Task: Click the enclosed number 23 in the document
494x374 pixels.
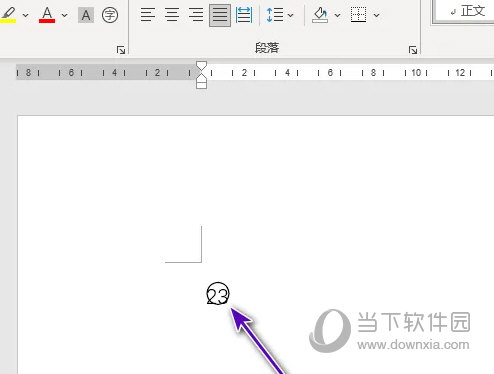Action: point(218,293)
